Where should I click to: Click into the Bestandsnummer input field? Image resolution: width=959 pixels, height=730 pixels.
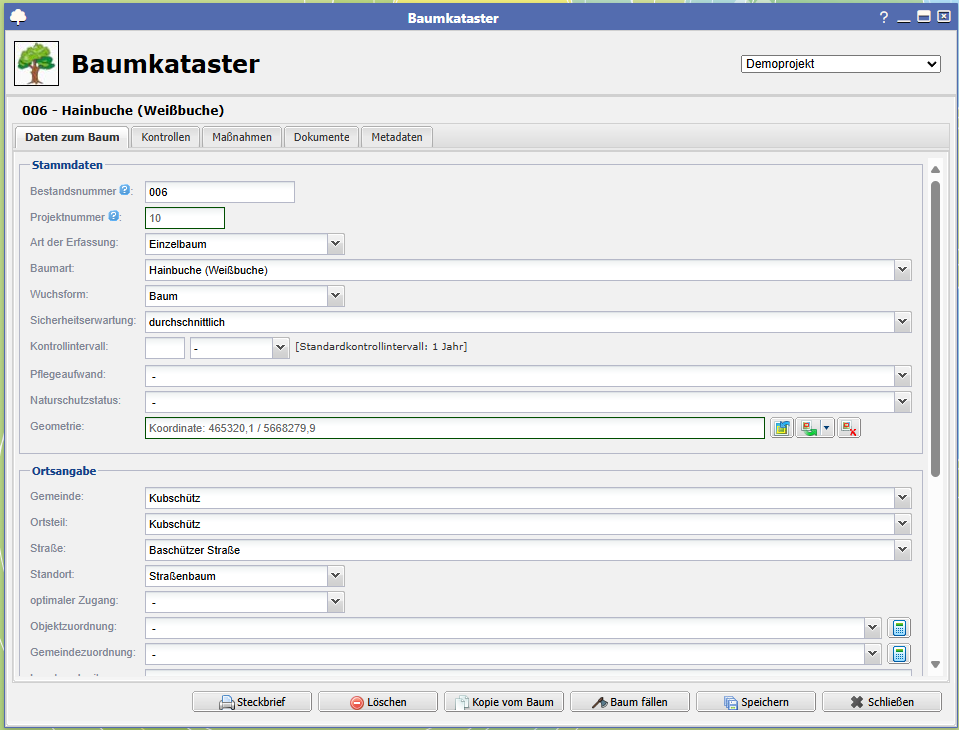click(x=219, y=192)
